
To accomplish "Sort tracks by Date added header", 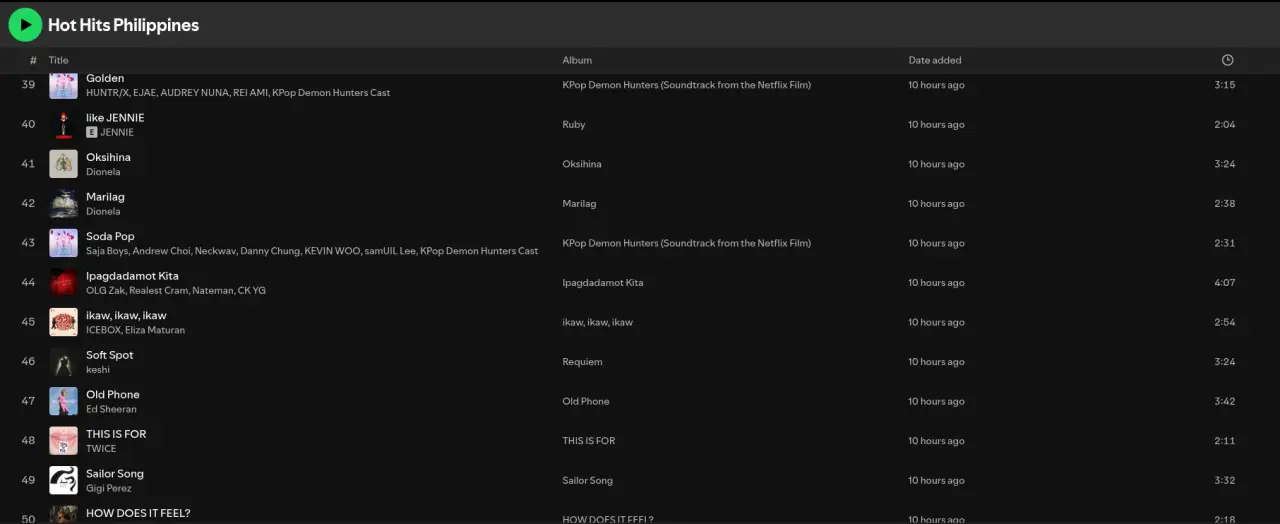I will pyautogui.click(x=935, y=60).
